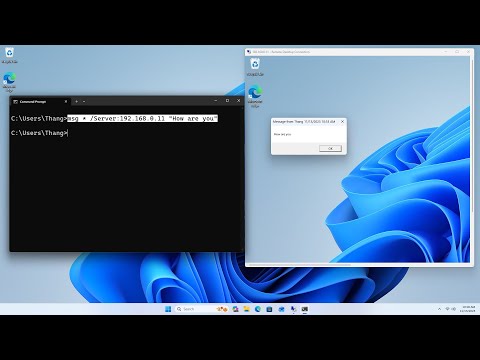
Task: Open the Copilot icon on the taskbar
Action: point(236,309)
